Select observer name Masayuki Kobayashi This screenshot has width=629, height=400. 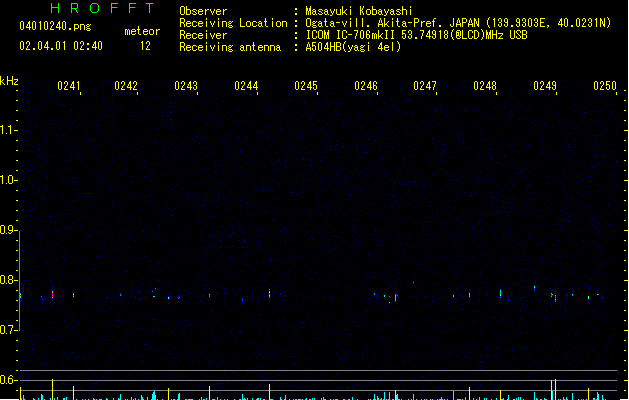pos(359,11)
